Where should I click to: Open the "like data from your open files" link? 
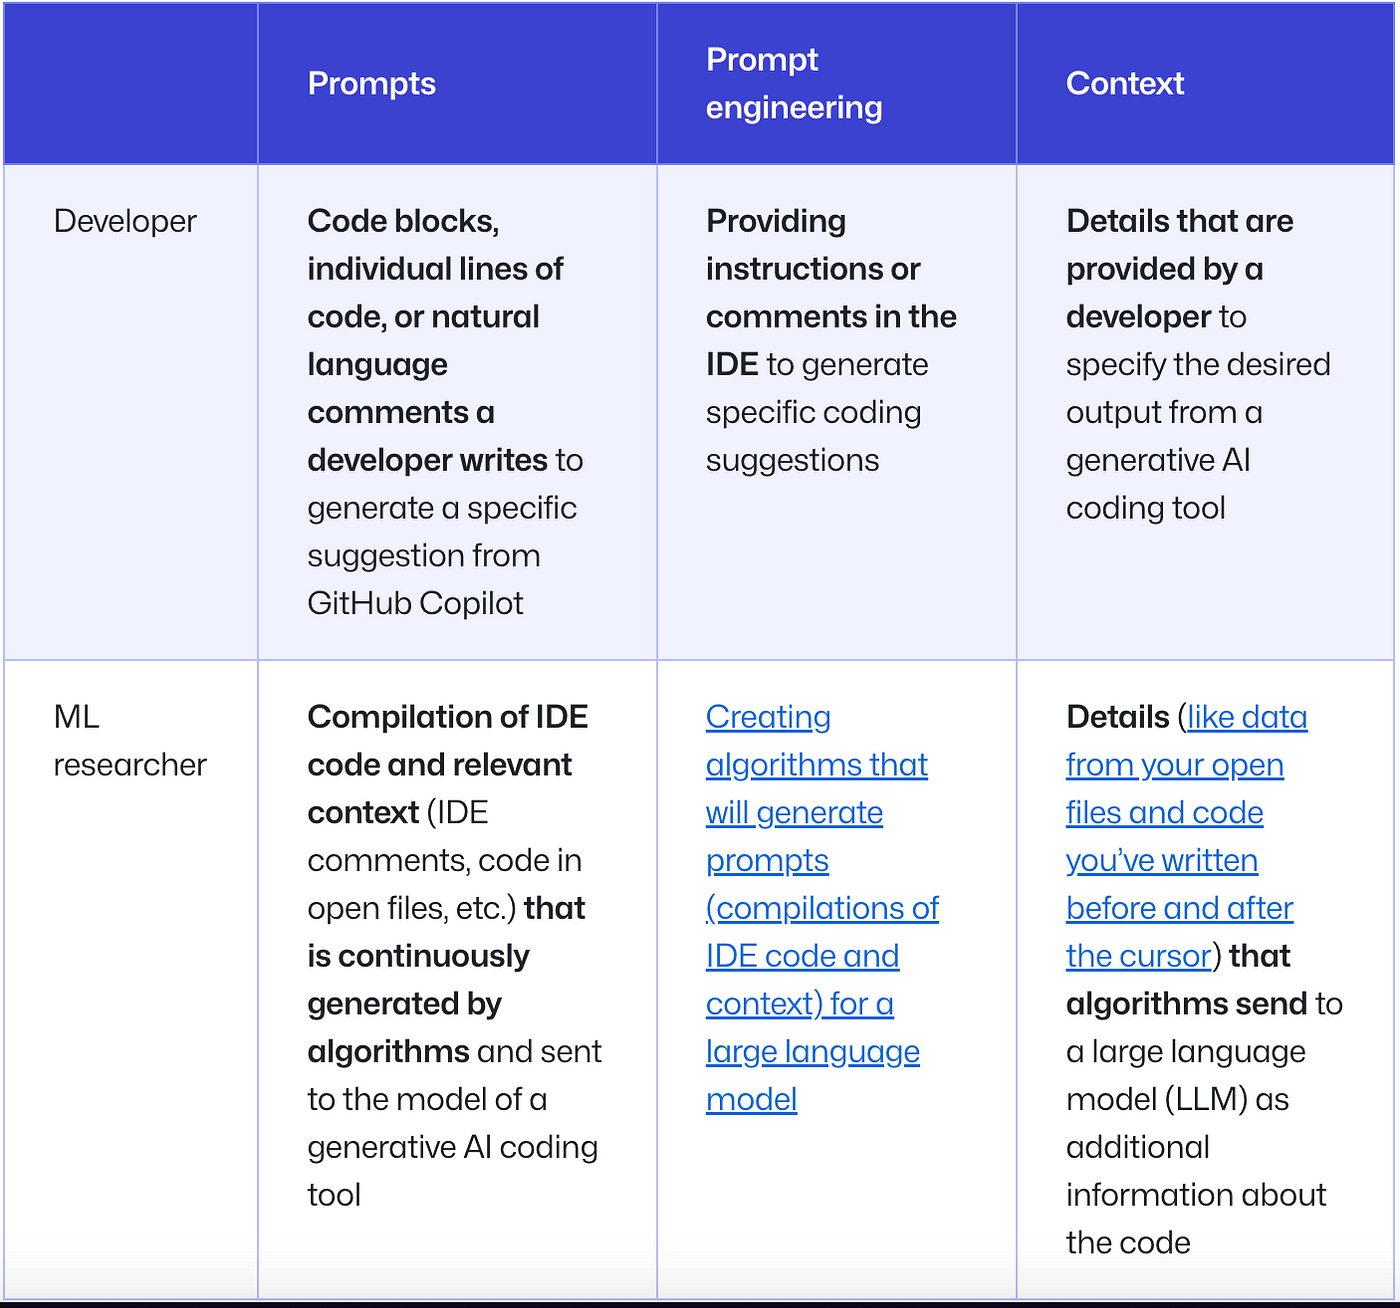(1186, 765)
